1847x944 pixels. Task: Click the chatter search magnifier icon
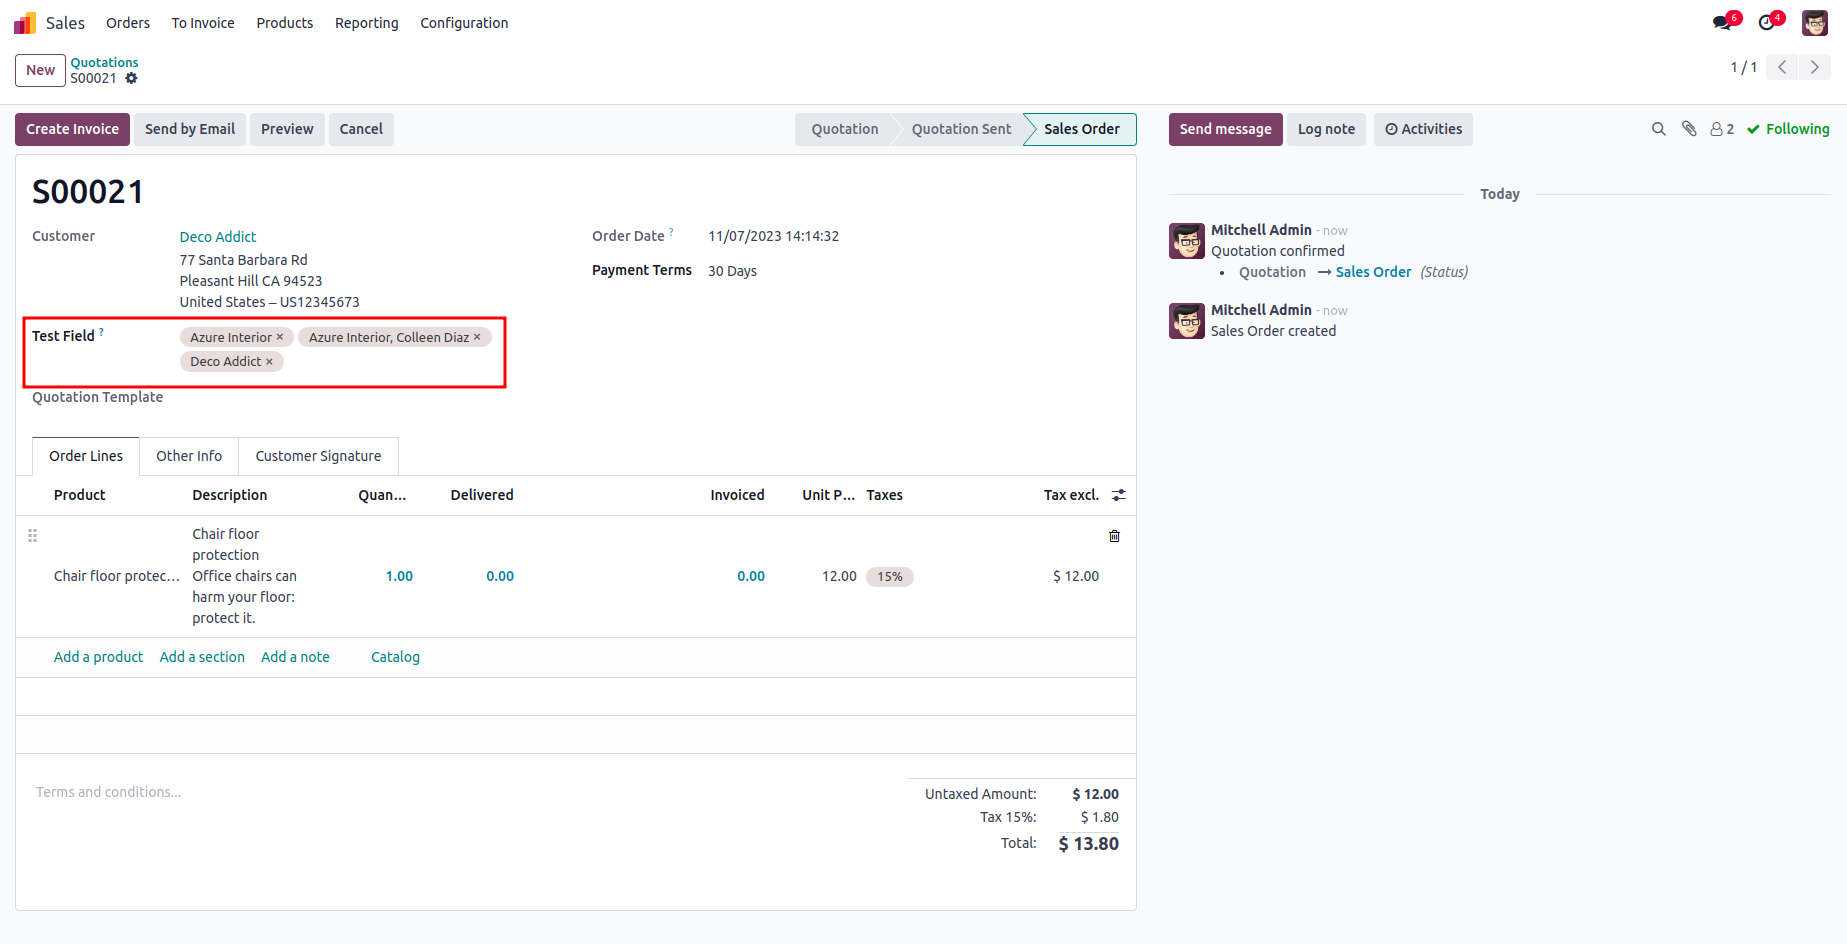(x=1658, y=129)
